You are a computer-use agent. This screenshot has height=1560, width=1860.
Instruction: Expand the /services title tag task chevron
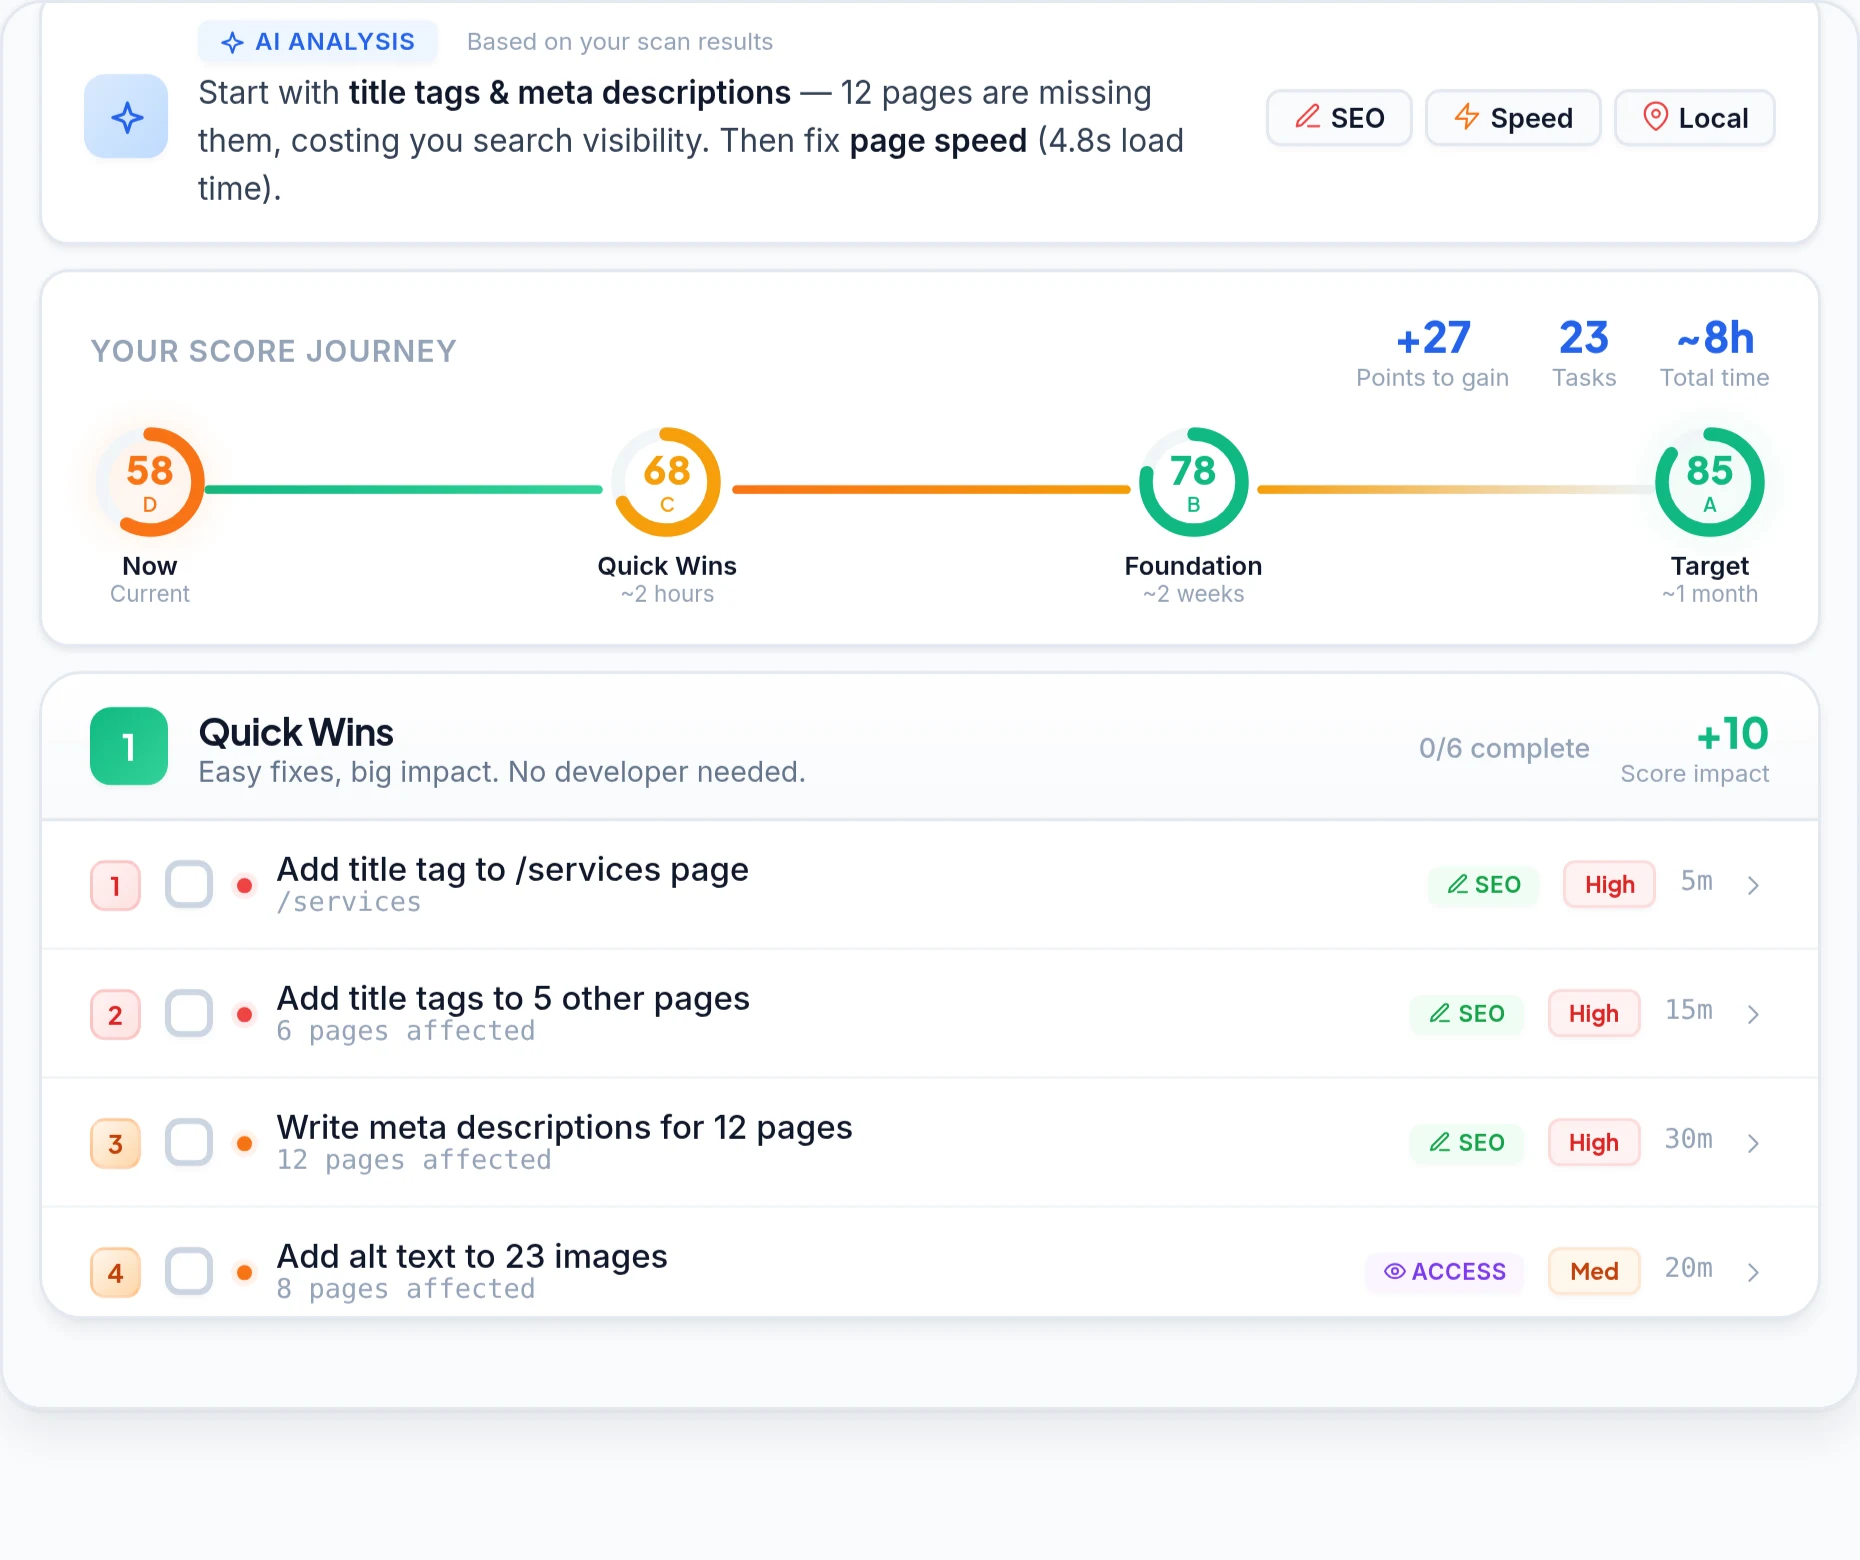(x=1753, y=885)
